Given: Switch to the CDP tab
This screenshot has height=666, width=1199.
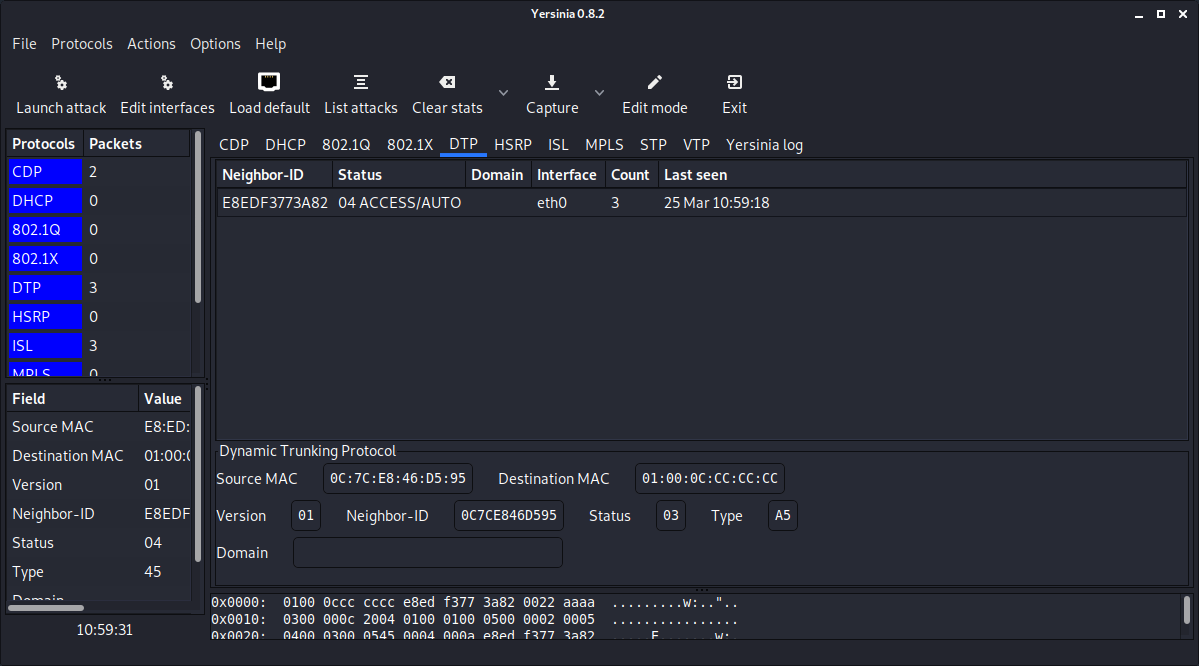Looking at the screenshot, I should pos(234,145).
